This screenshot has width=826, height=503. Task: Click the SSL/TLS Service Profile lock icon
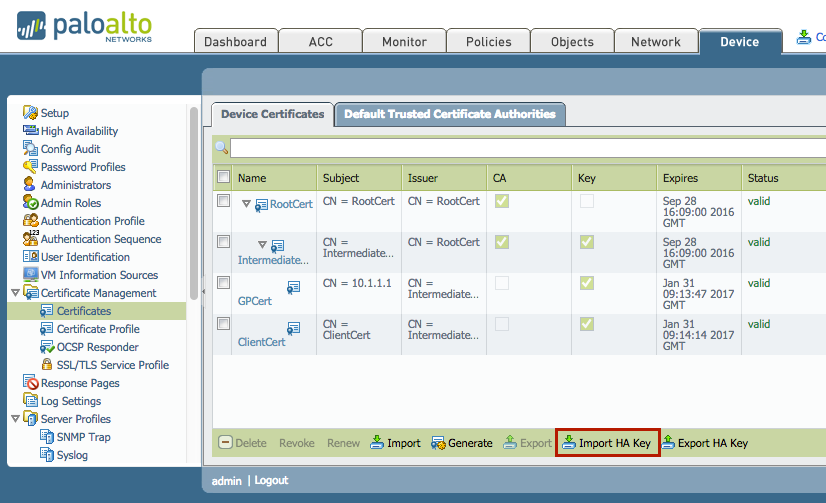click(47, 364)
